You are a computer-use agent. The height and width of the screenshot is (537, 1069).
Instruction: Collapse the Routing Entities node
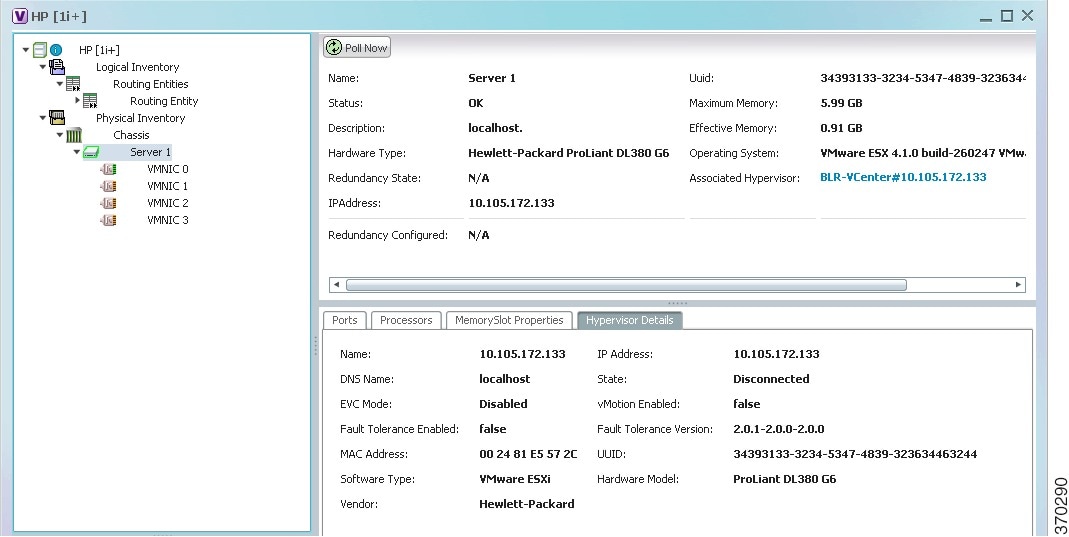[60, 84]
